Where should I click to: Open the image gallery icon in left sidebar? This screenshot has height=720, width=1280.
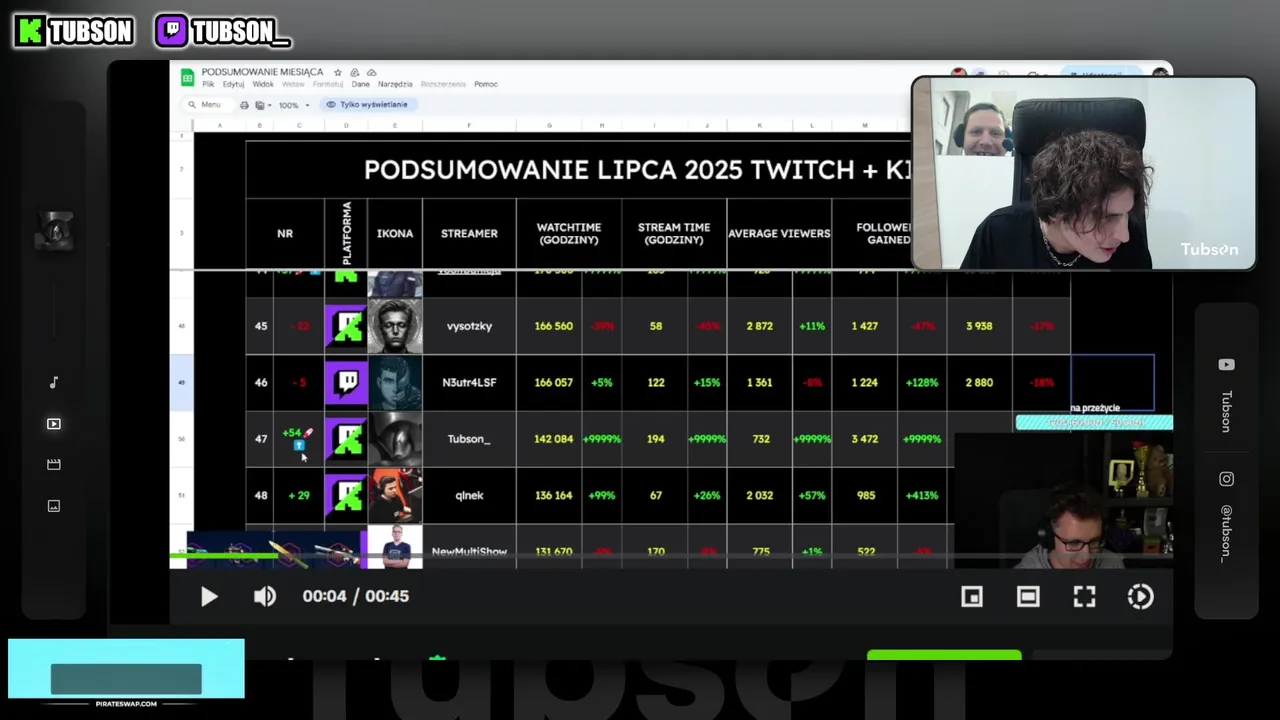coord(54,506)
